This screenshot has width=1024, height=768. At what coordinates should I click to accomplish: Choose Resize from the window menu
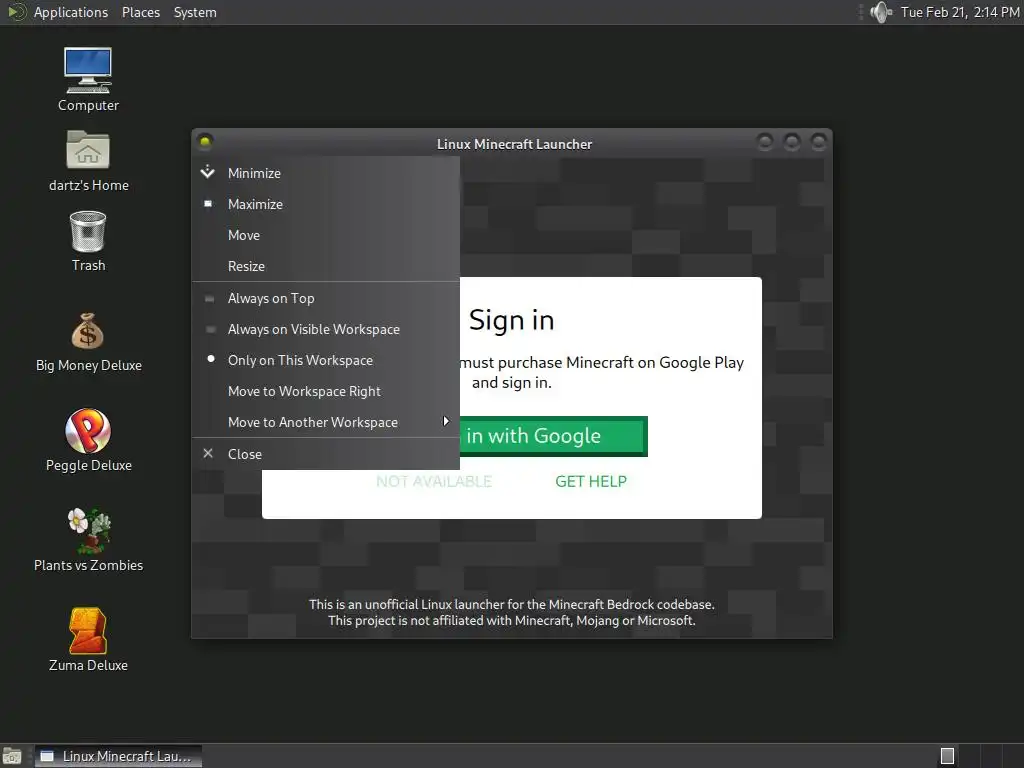point(326,266)
